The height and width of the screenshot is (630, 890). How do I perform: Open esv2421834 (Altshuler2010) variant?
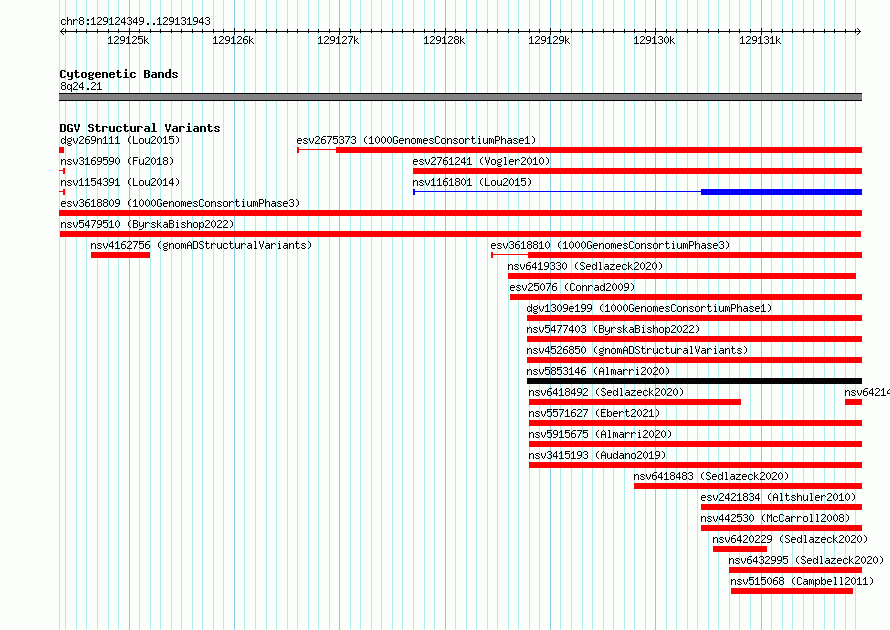click(778, 497)
